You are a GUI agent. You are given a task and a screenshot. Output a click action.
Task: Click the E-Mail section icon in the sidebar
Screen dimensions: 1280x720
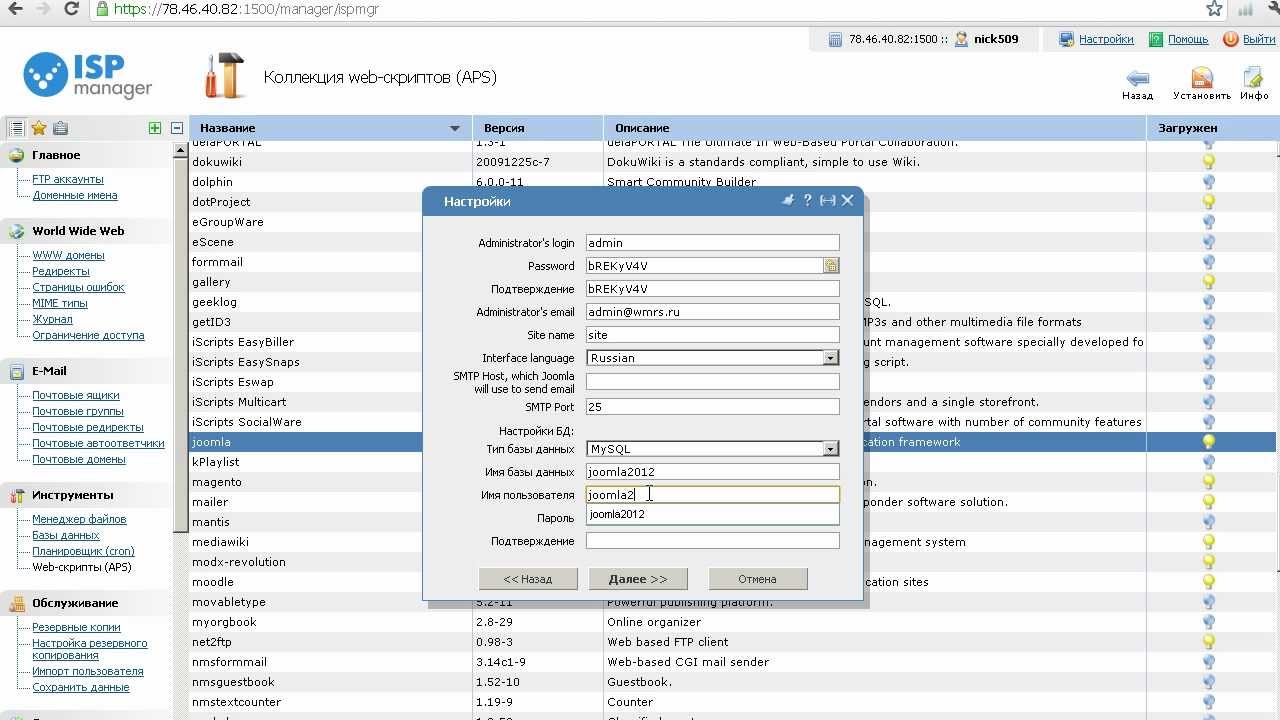click(16, 371)
